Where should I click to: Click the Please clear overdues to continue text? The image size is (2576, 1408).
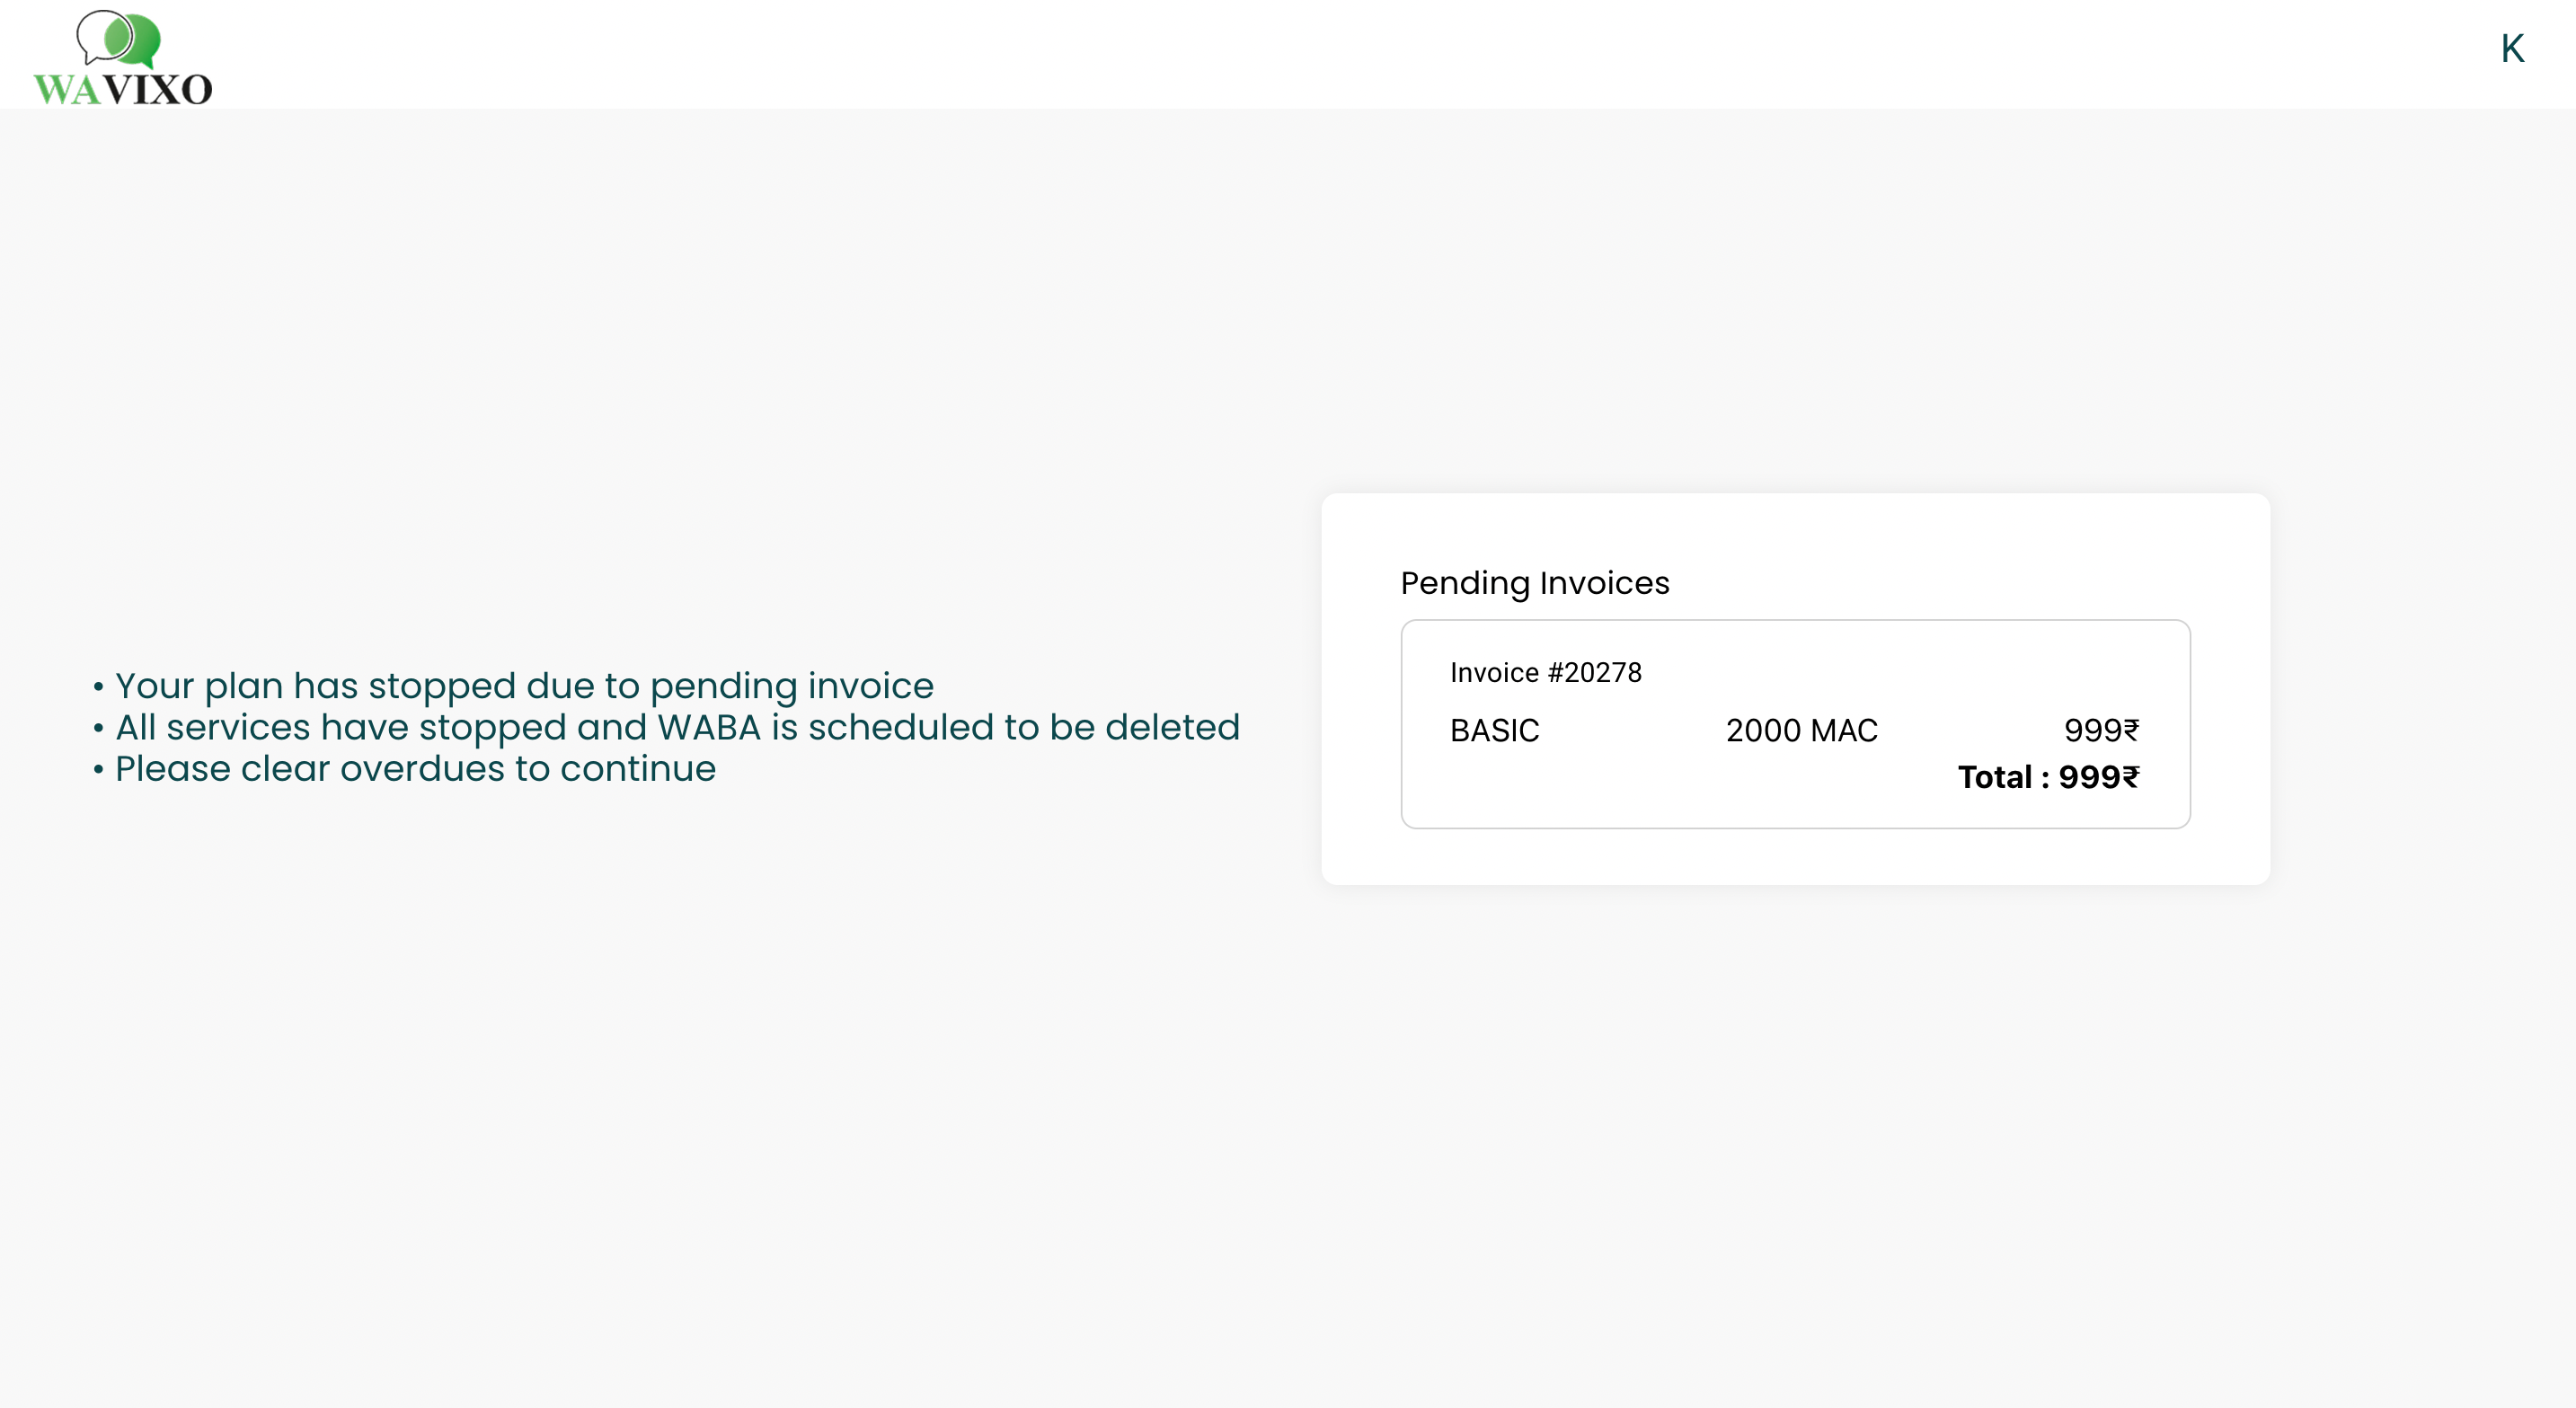pos(415,769)
